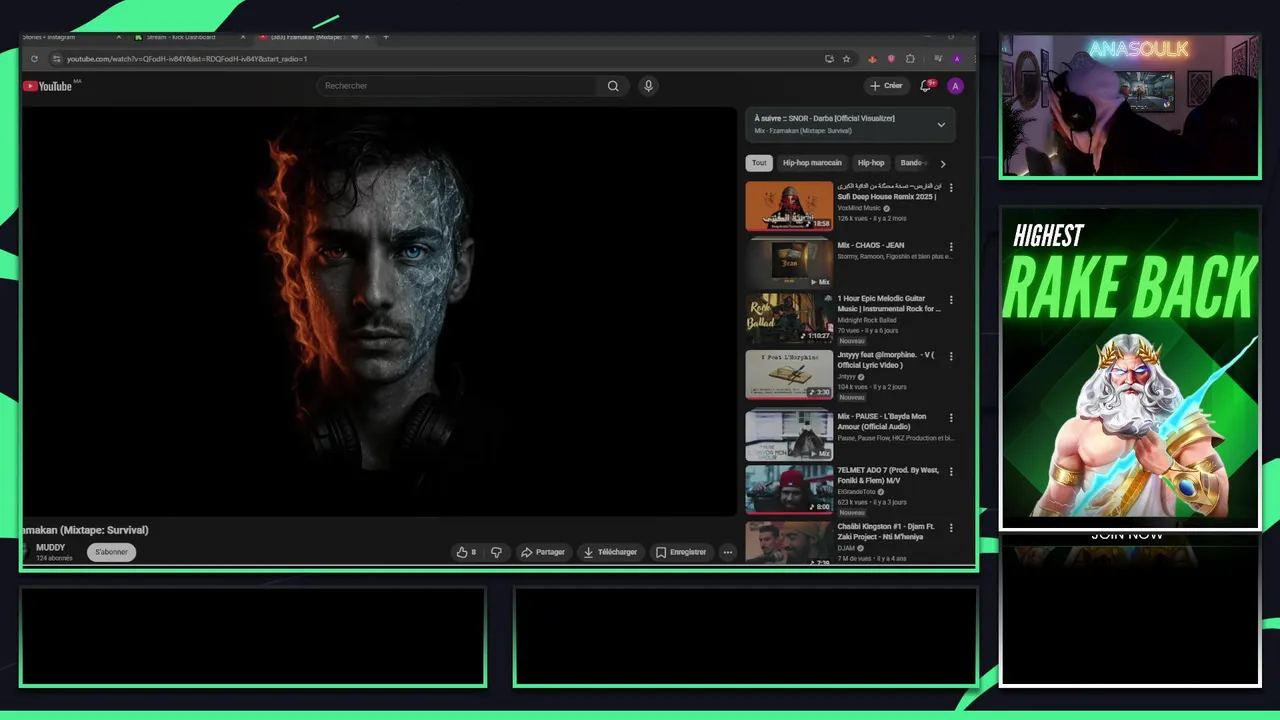Open options menu for Jntyyy feat @lmorphine video

tap(951, 355)
